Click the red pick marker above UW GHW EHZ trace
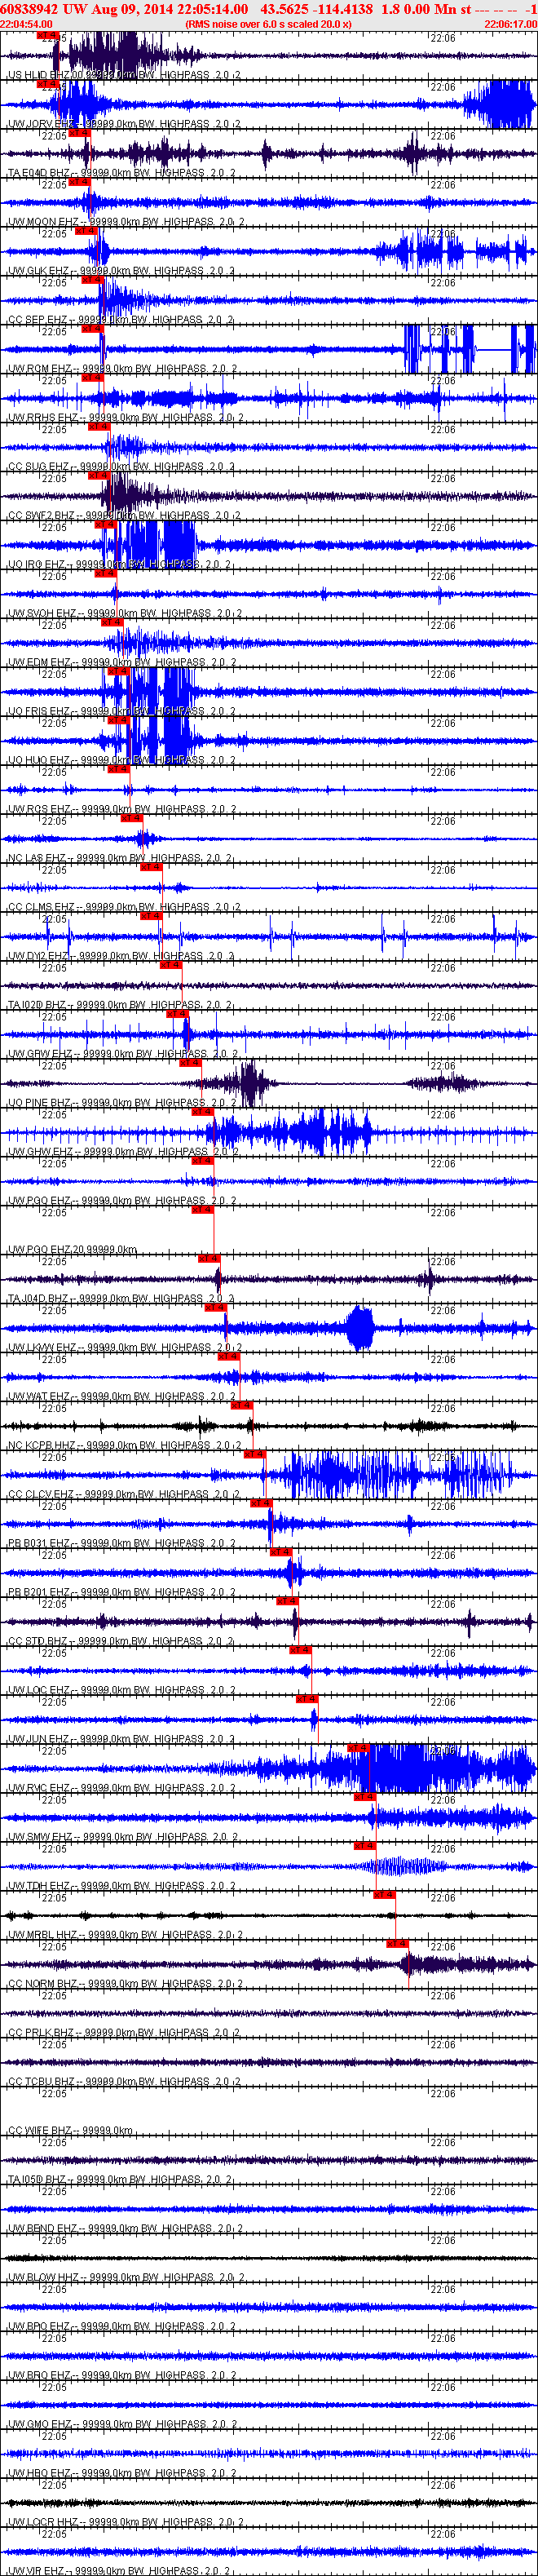This screenshot has width=538, height=2576. pos(202,1111)
